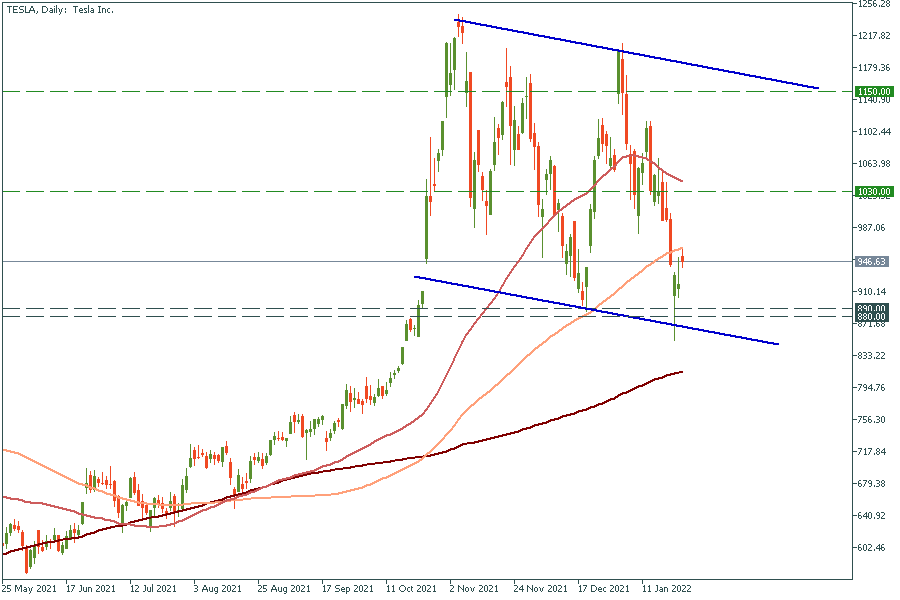This screenshot has width=900, height=600.
Task: Click the '12 Jul 2021' date label
Action: 154,589
